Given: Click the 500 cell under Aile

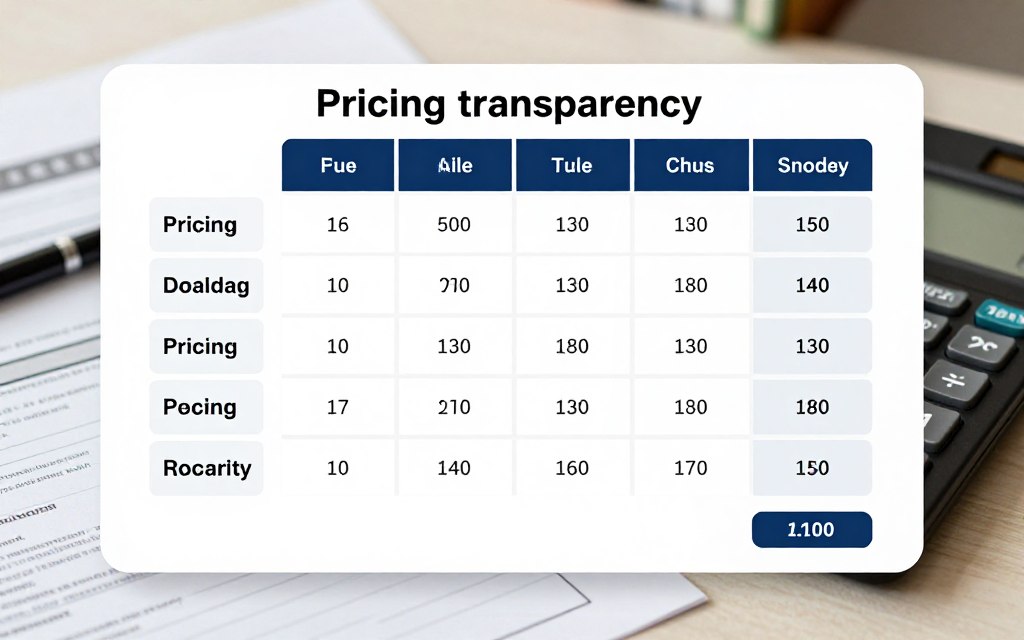Looking at the screenshot, I should click(x=454, y=225).
